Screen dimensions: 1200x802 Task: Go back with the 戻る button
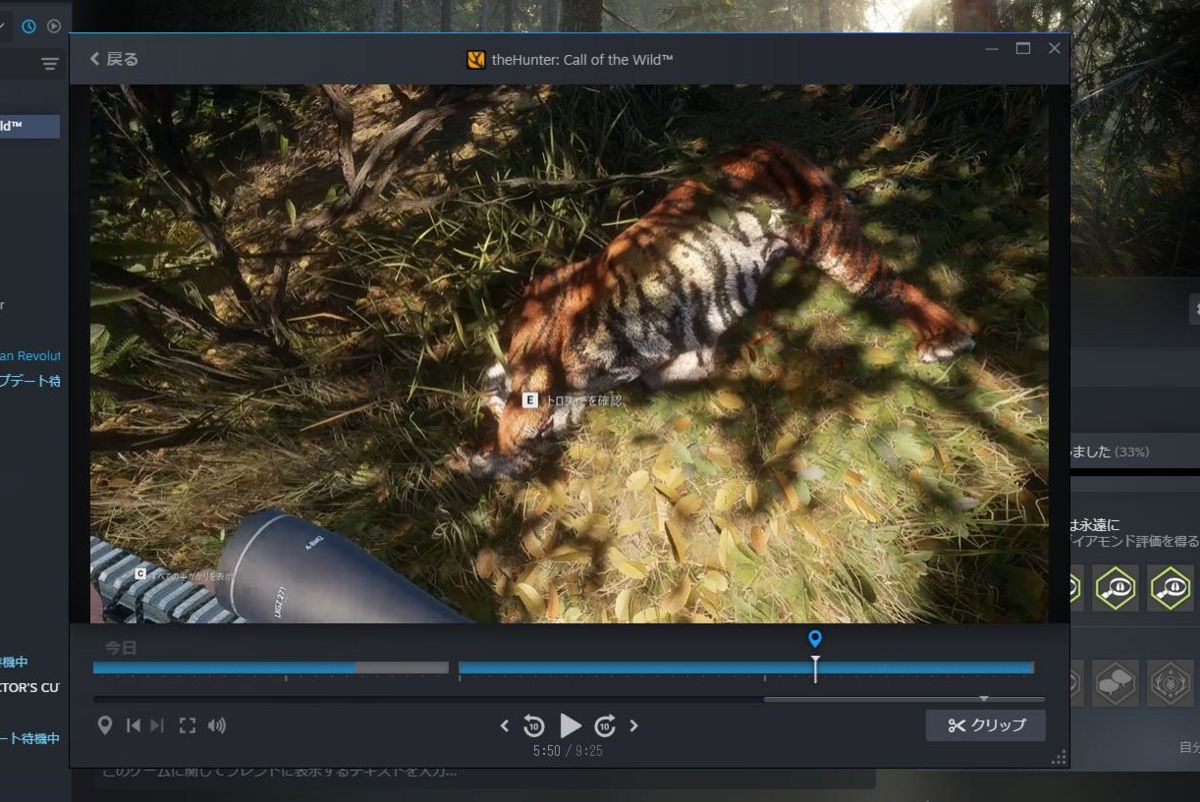[114, 59]
